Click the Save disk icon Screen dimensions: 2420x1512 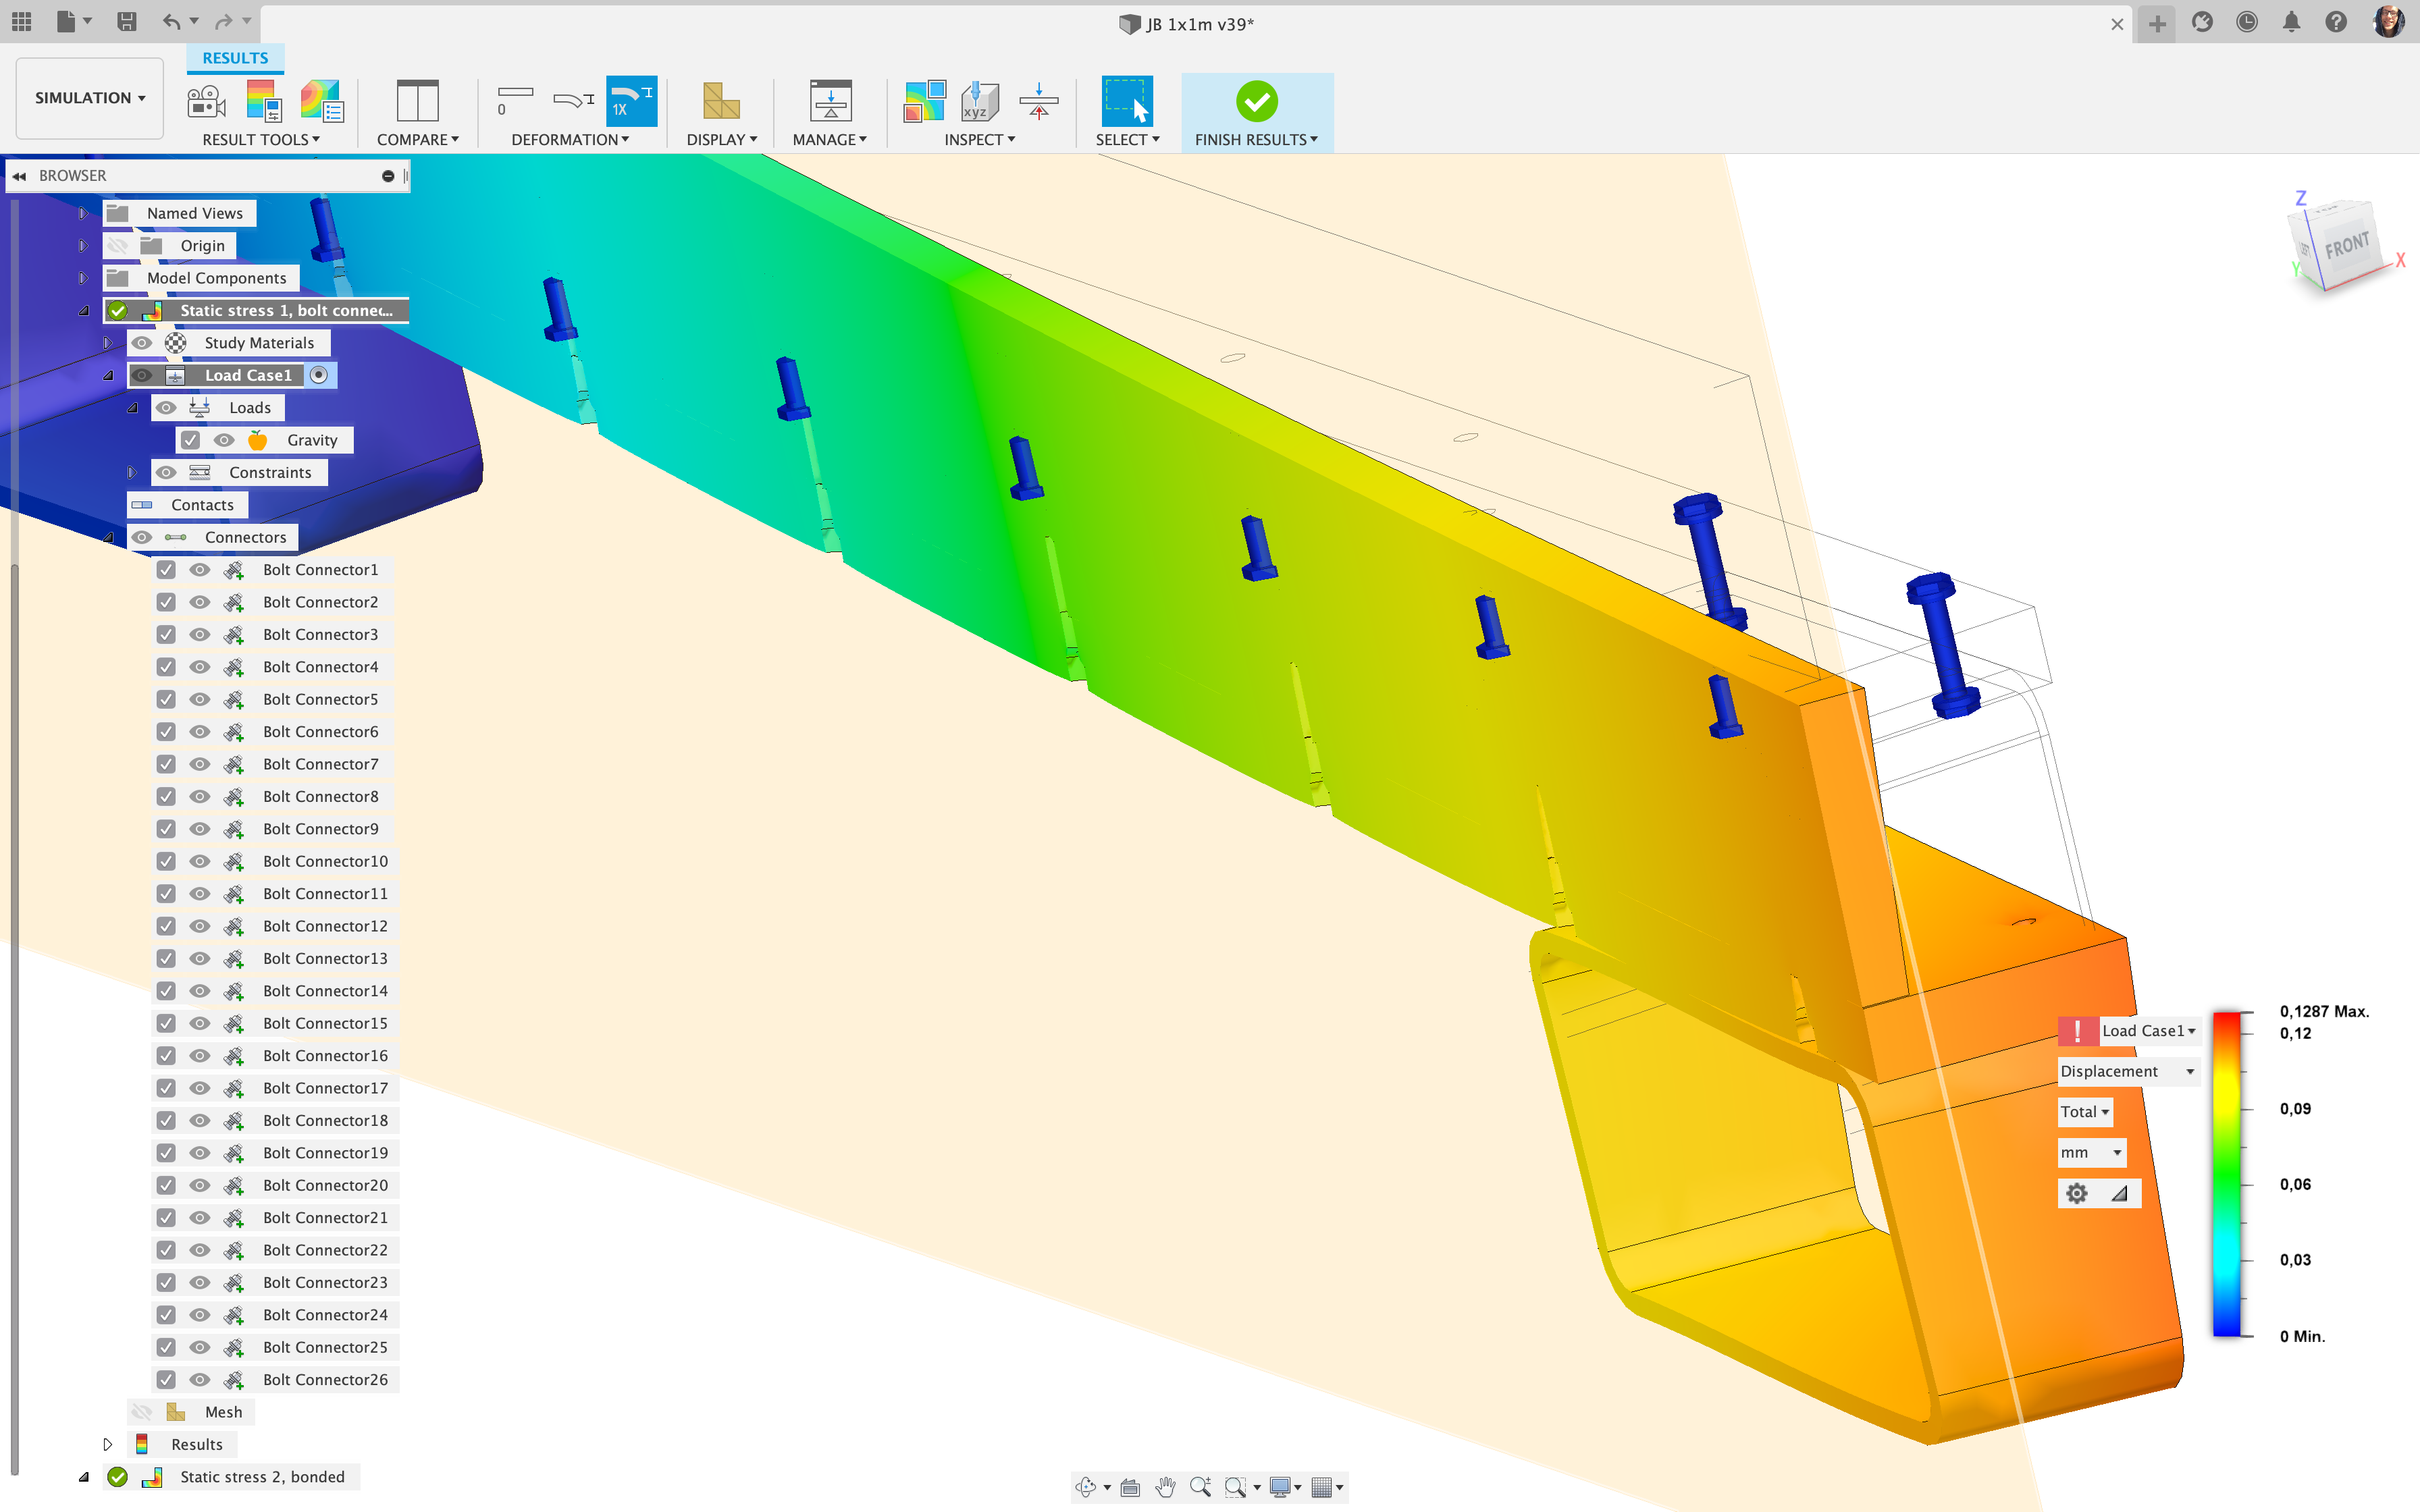126,22
